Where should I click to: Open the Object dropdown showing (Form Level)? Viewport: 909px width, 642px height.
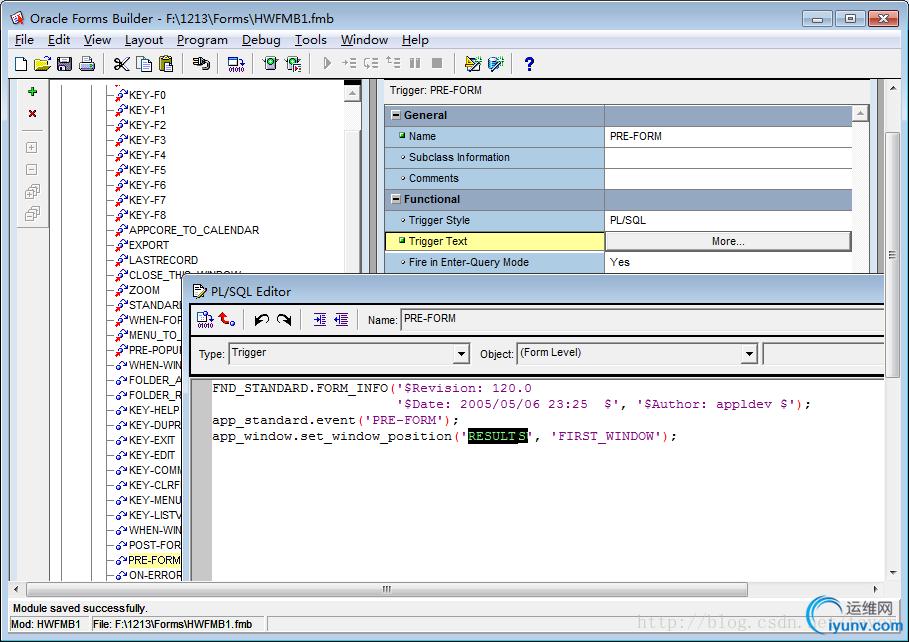(x=749, y=353)
